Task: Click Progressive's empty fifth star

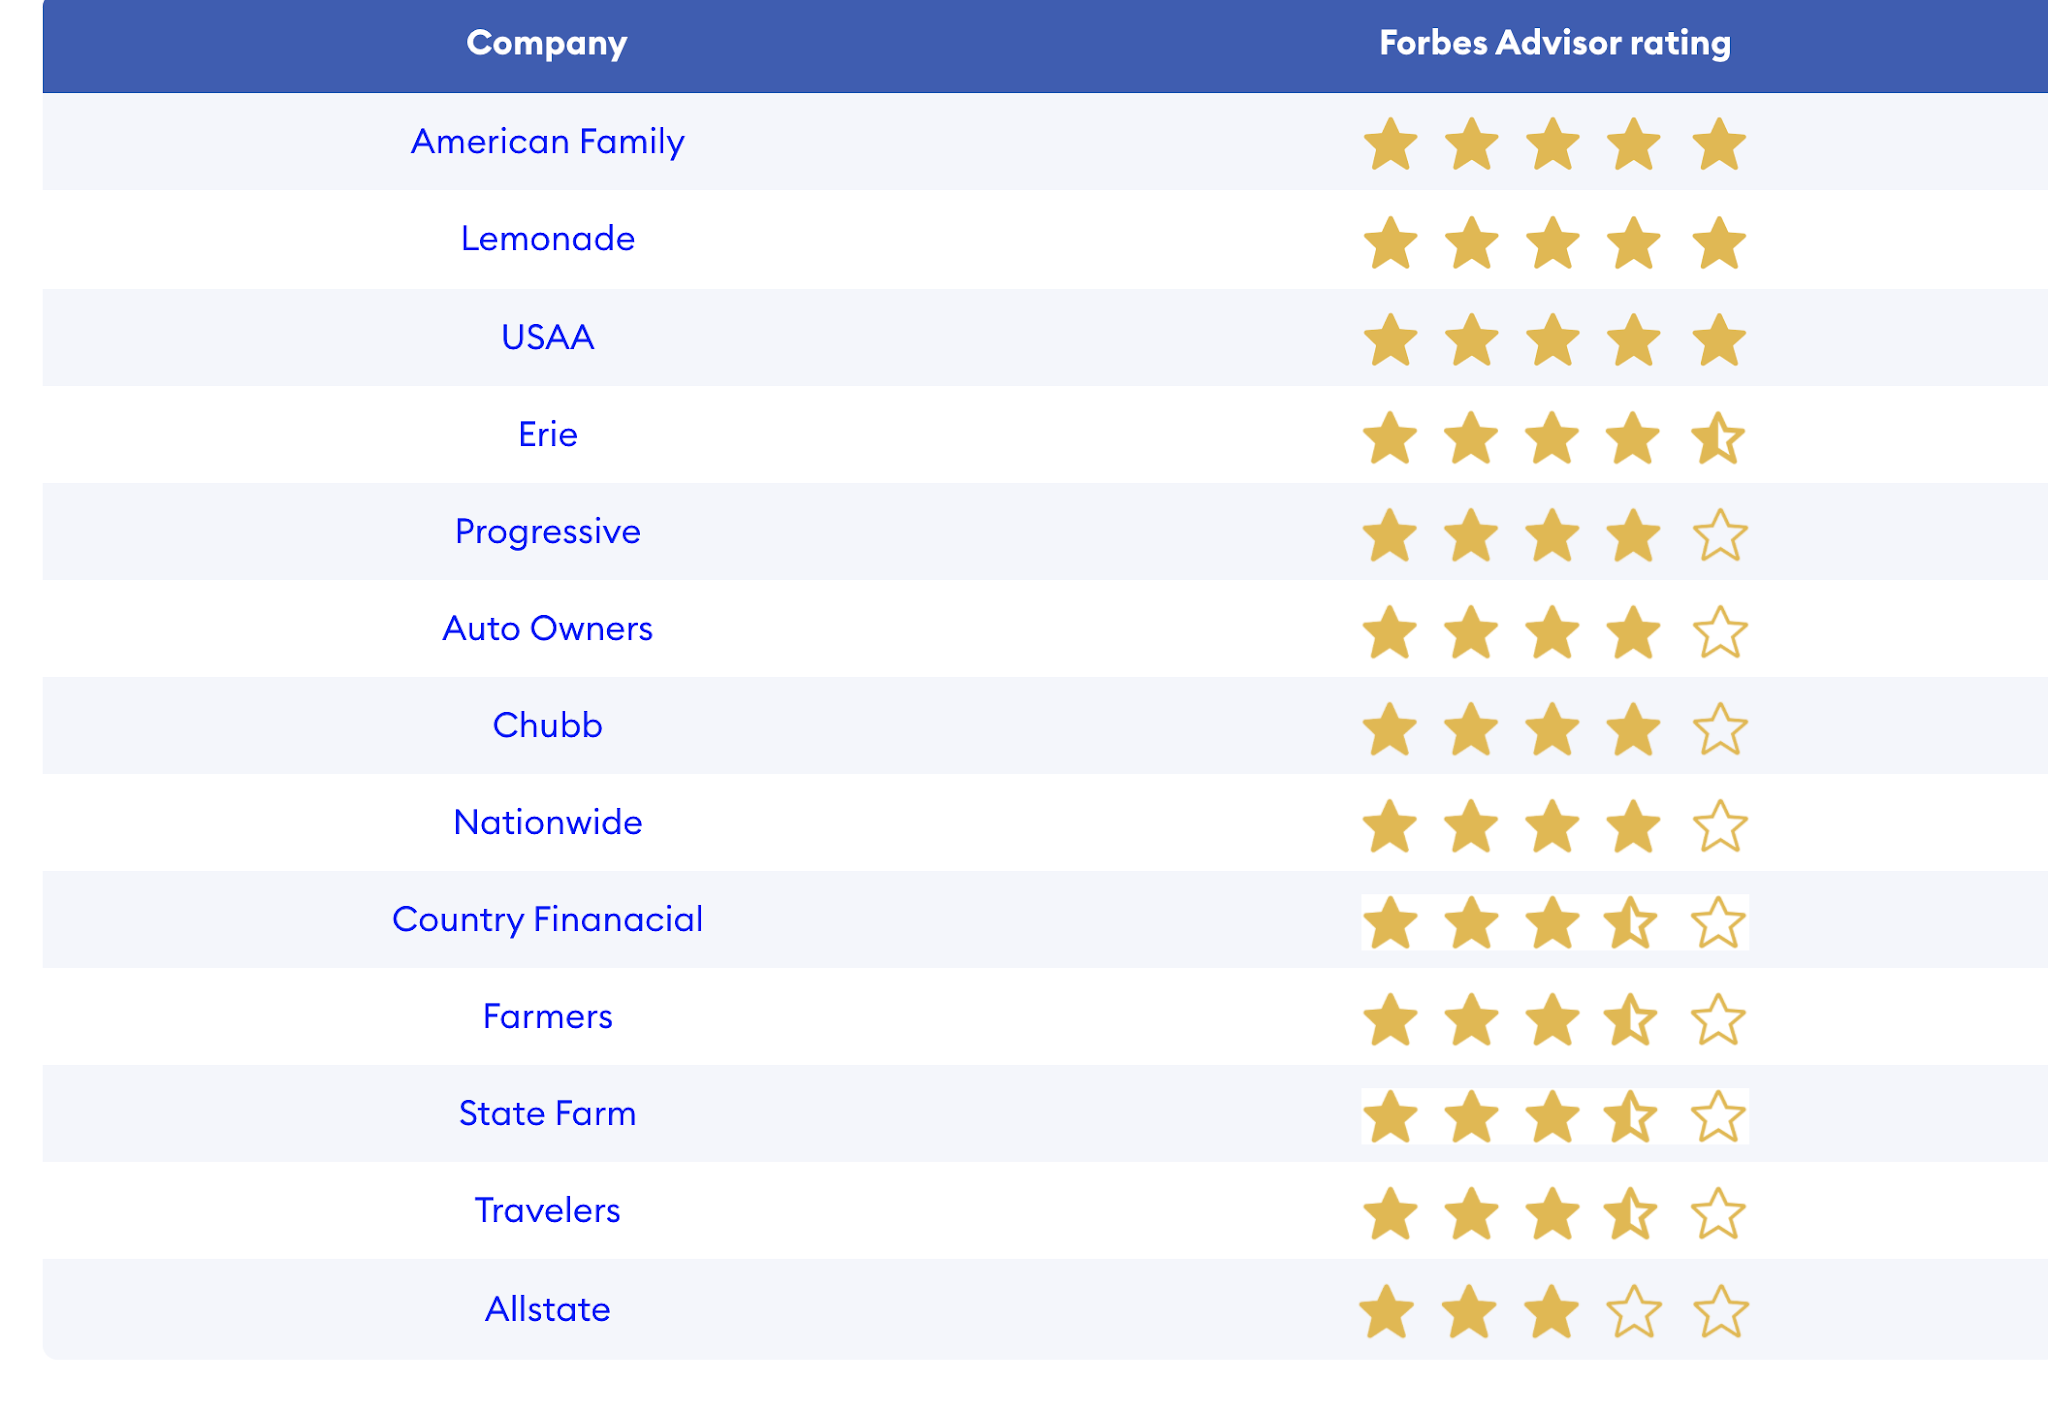Action: click(1720, 535)
